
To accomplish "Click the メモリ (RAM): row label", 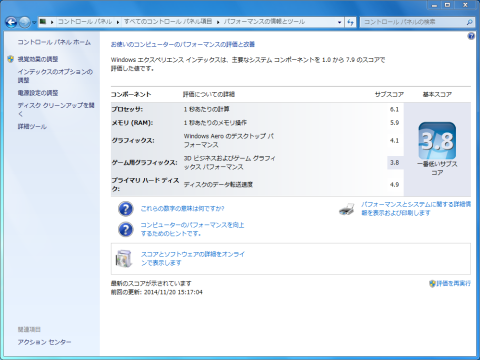I will [x=132, y=123].
